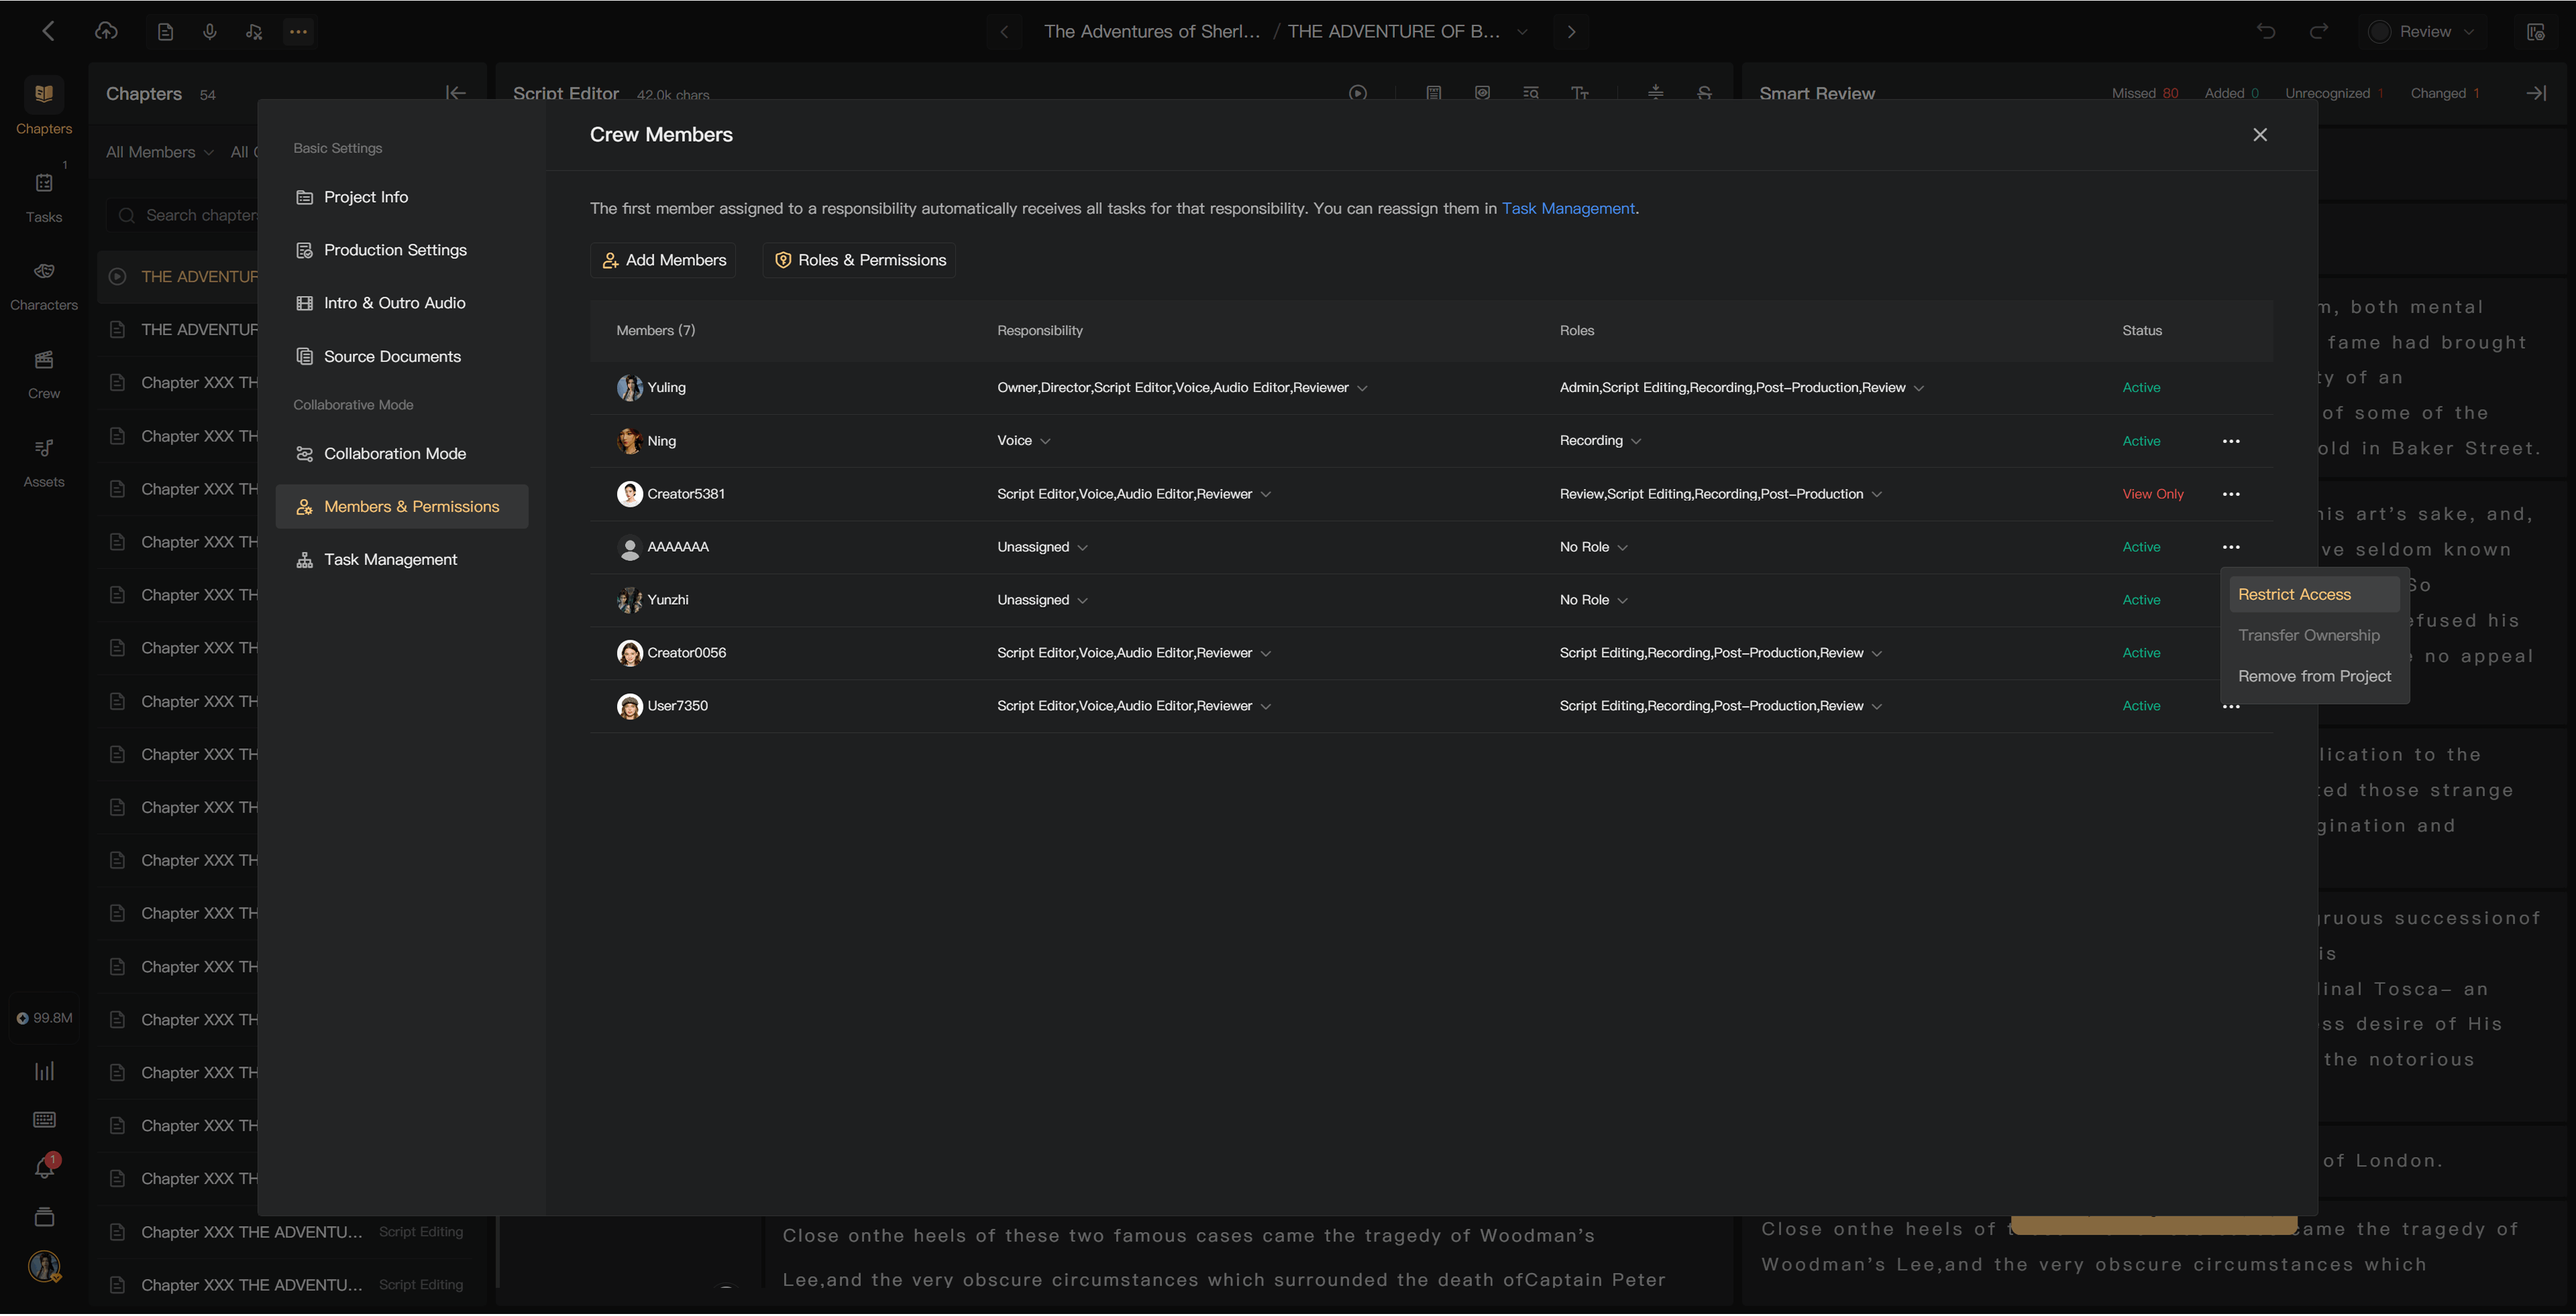The height and width of the screenshot is (1316, 2576).
Task: Open Project Info settings
Action: click(401, 197)
